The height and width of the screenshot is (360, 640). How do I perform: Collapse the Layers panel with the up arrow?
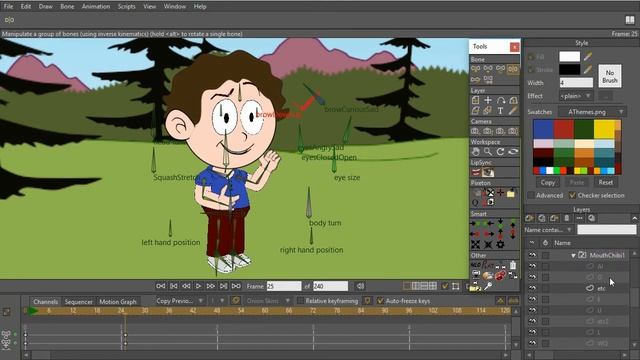634,218
